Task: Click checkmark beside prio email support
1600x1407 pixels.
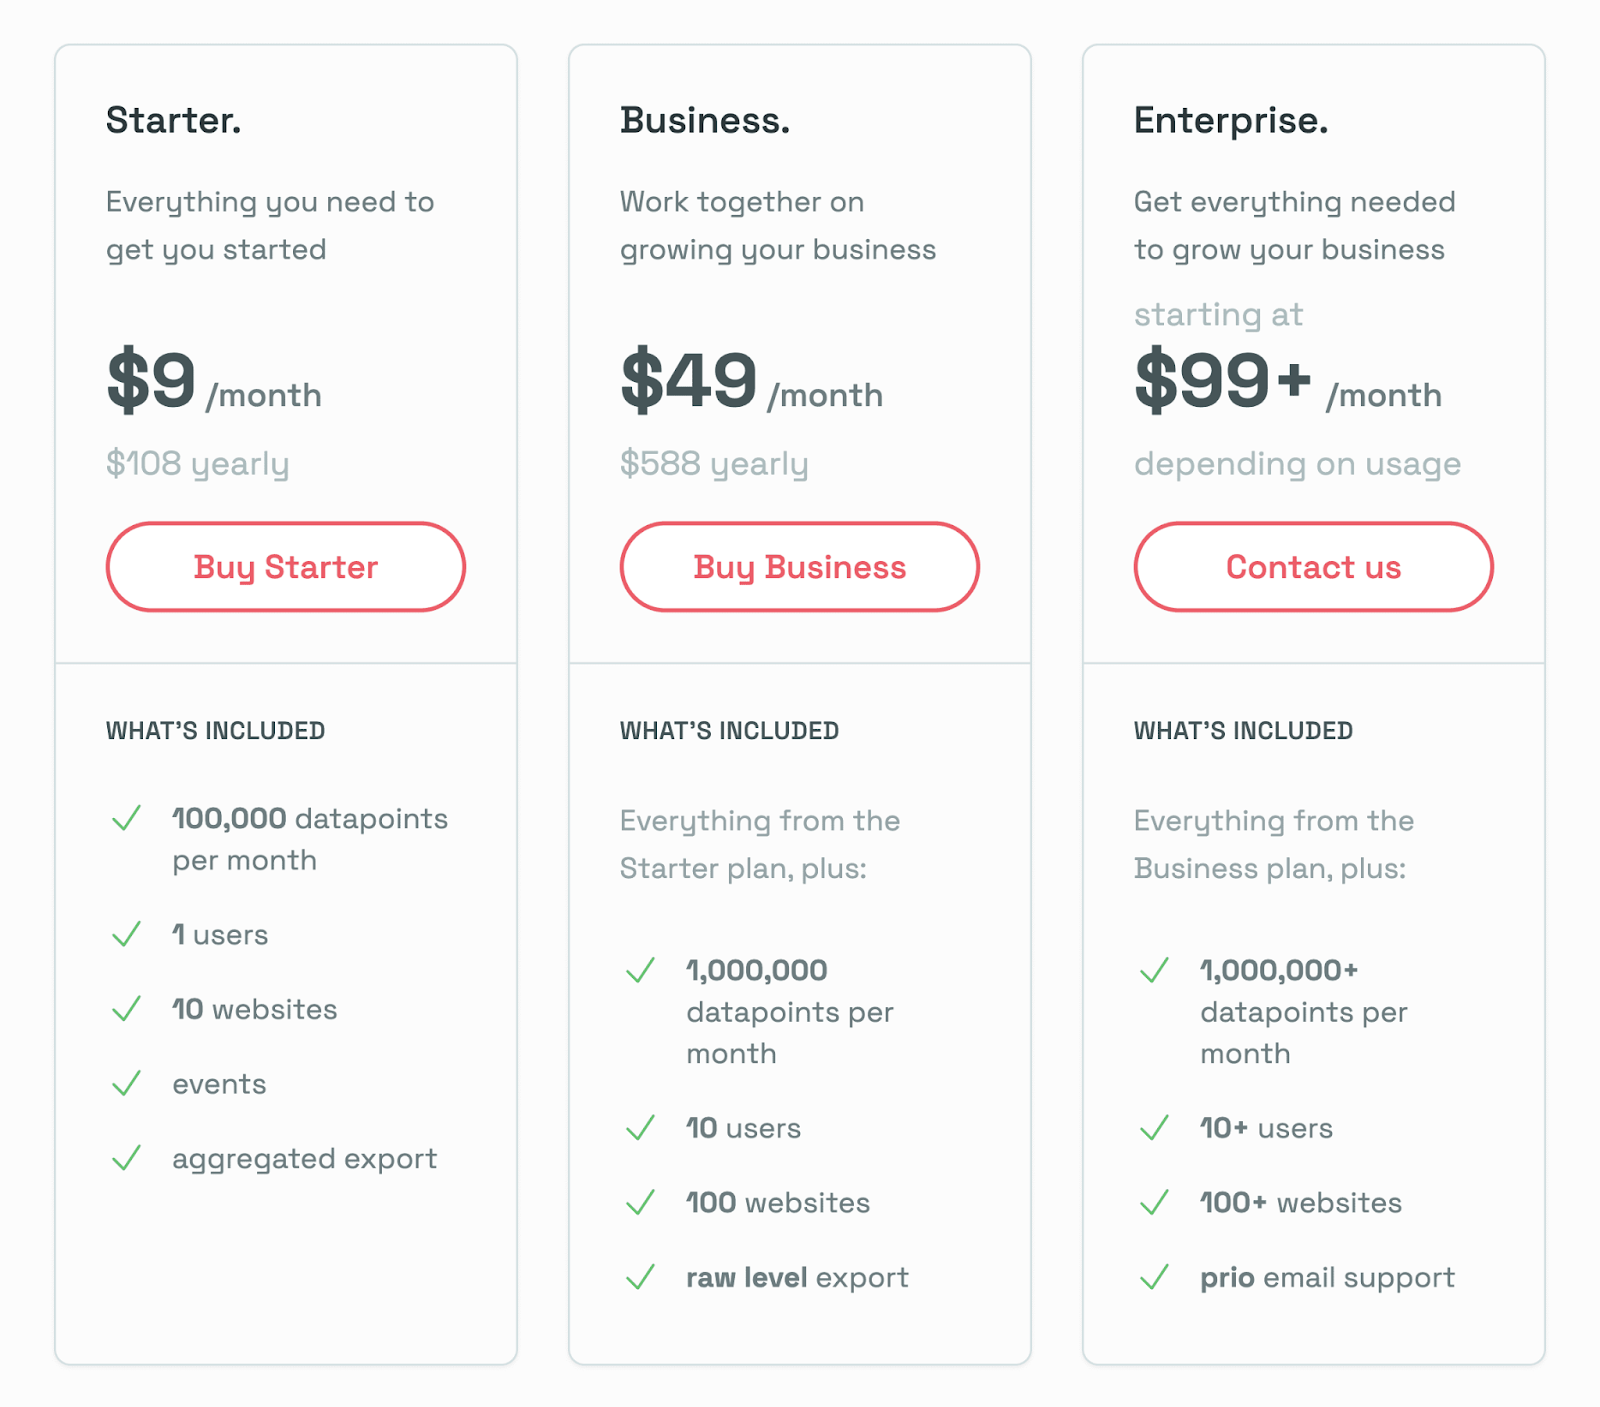Action: pyautogui.click(x=1155, y=1277)
